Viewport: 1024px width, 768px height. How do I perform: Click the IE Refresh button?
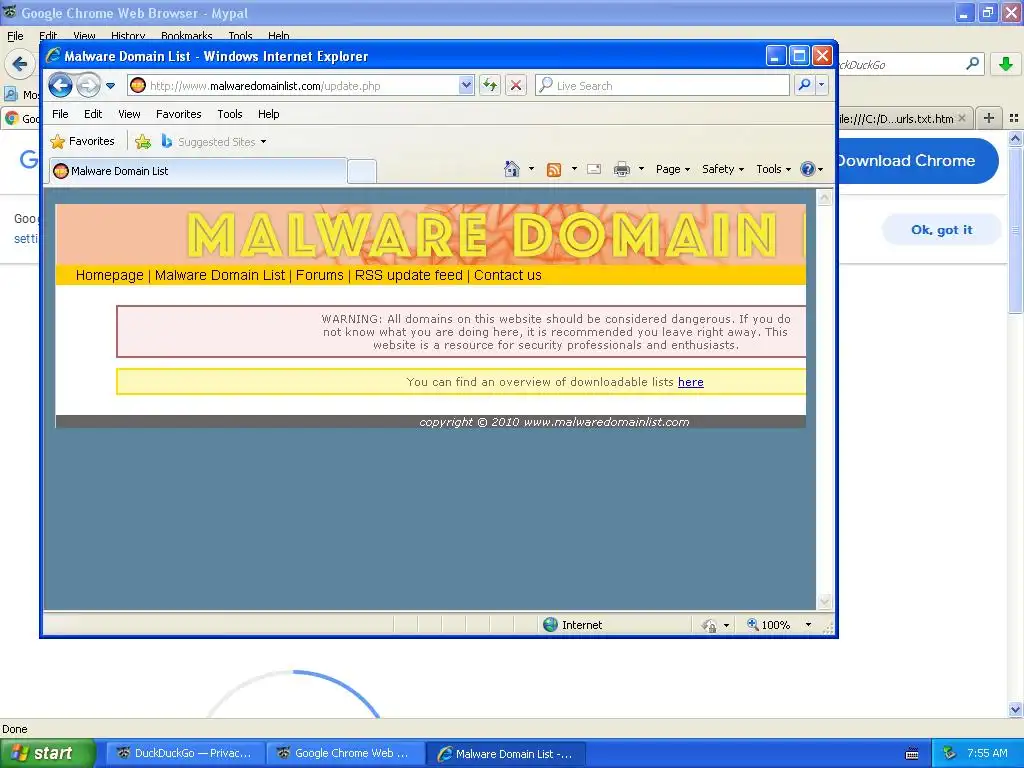(x=490, y=86)
